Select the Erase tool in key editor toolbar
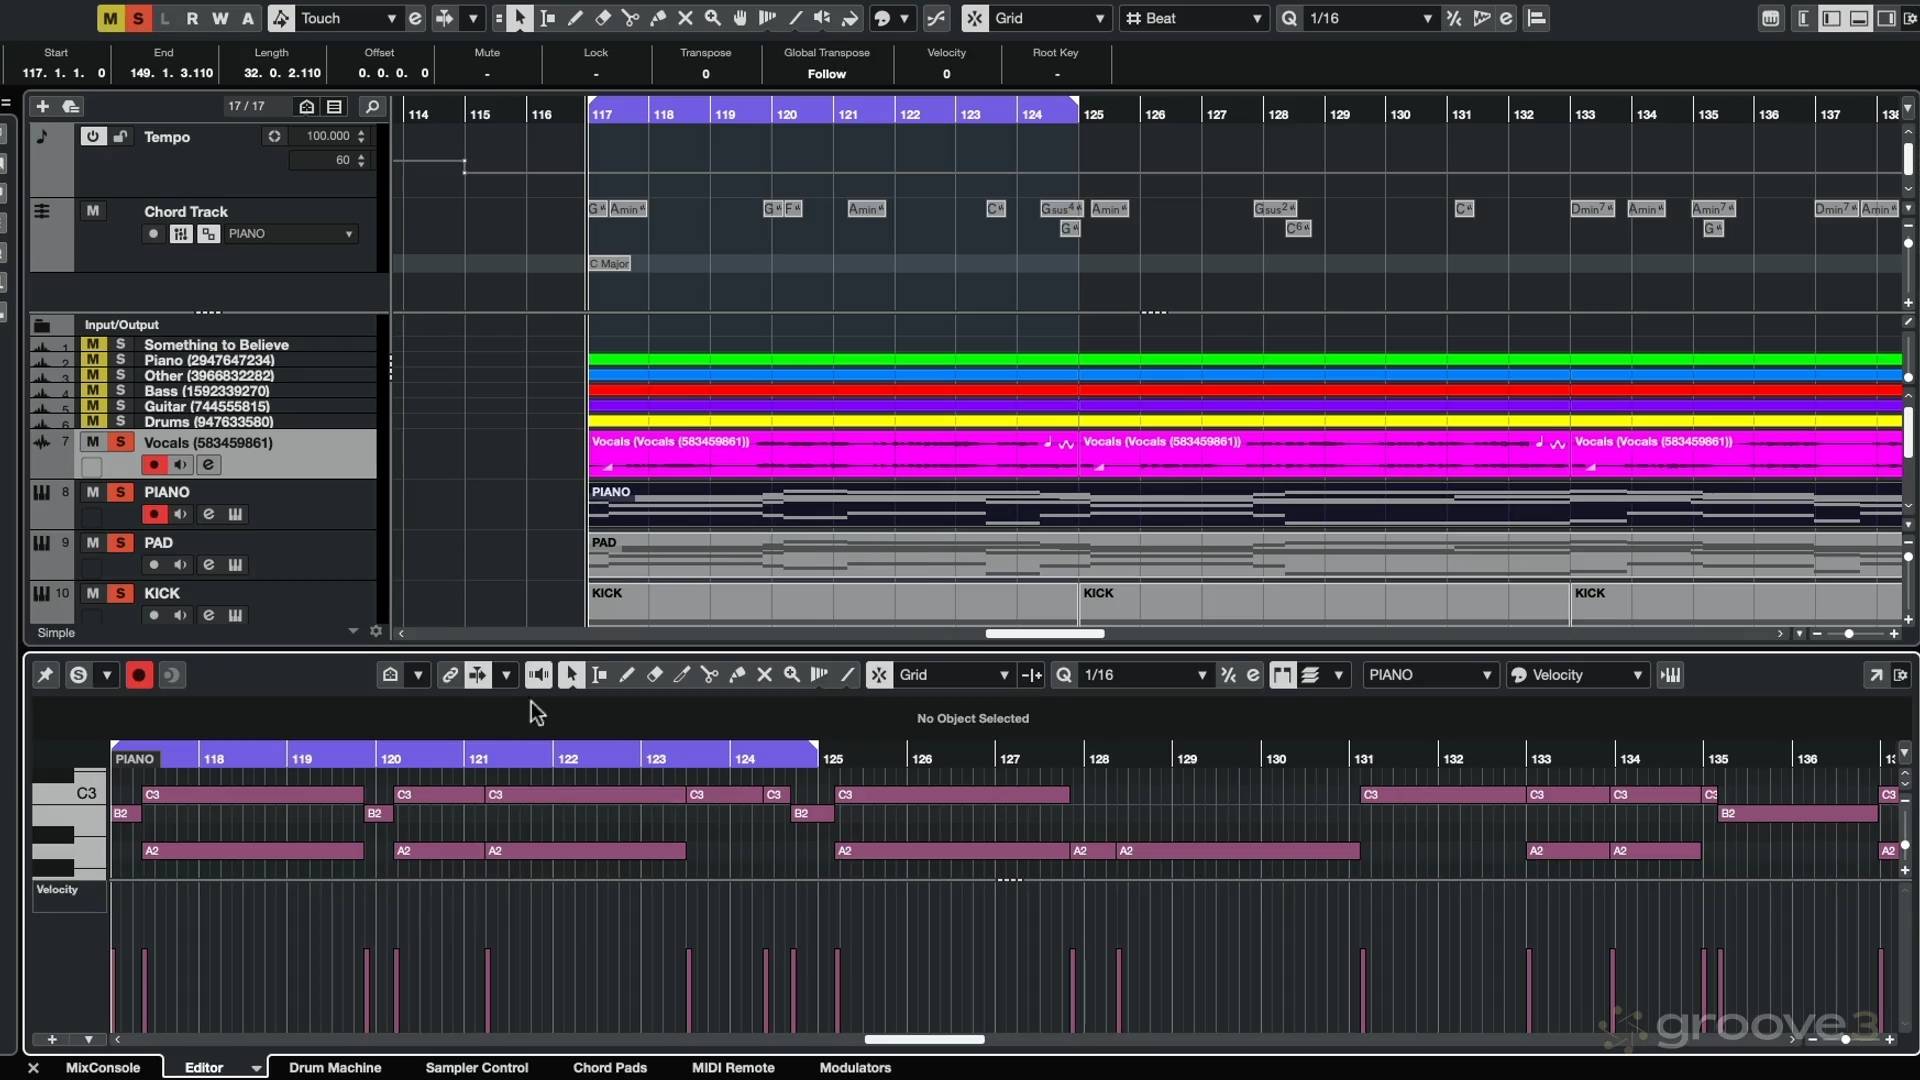 pyautogui.click(x=655, y=675)
